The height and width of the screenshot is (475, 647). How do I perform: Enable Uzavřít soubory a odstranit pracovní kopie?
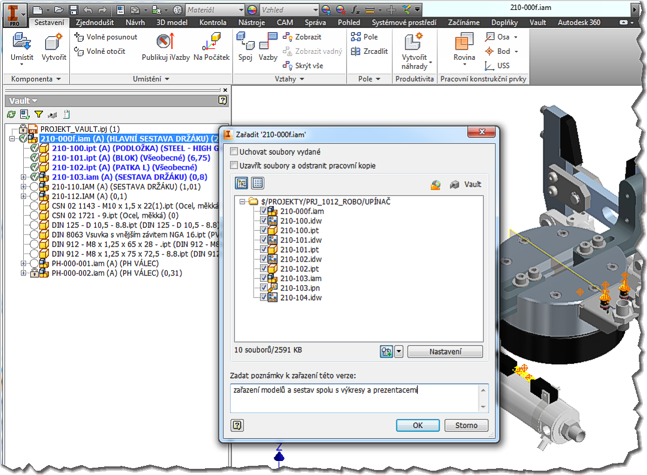(234, 165)
